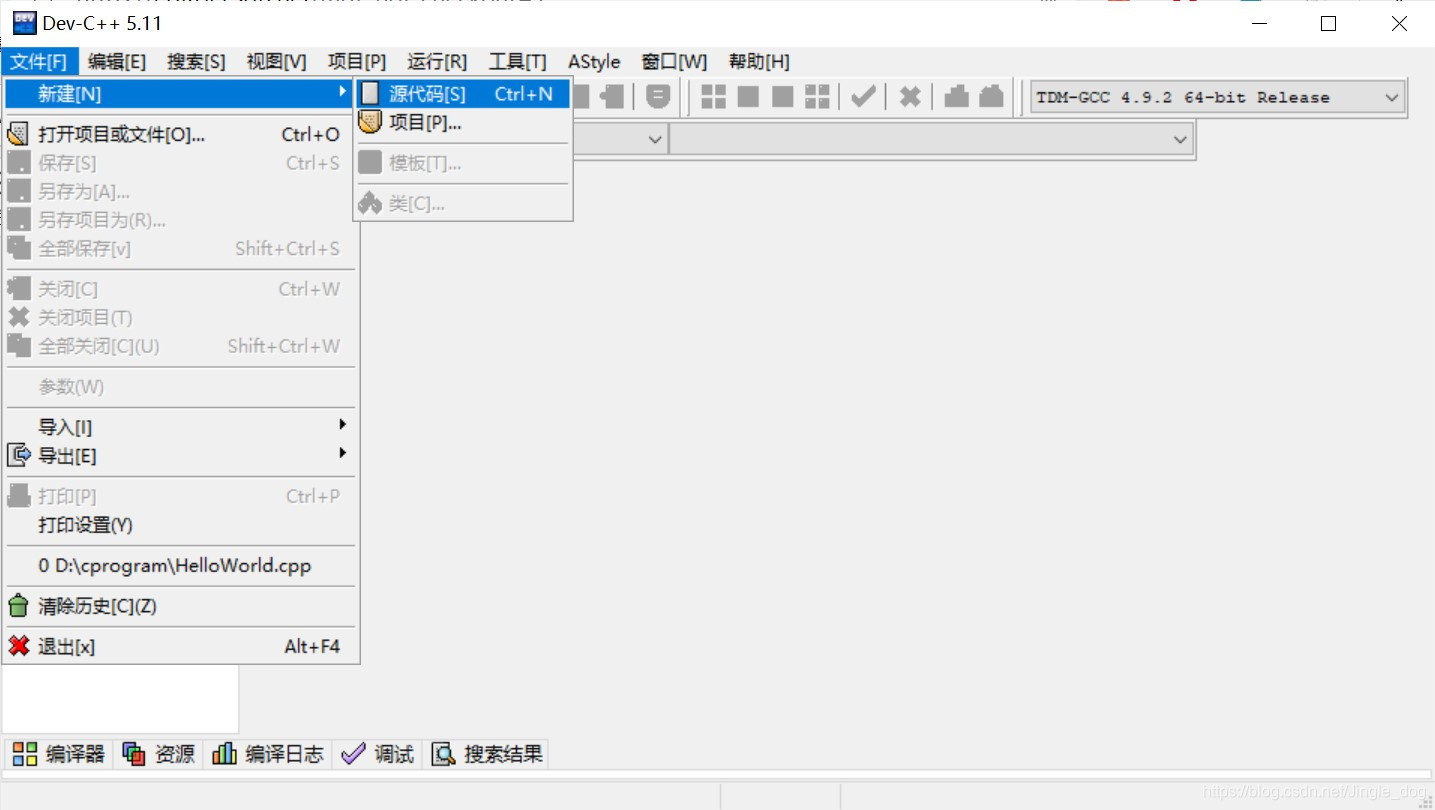Click the Rebuild All toolbar icon
1435x810 pixels.
[818, 96]
